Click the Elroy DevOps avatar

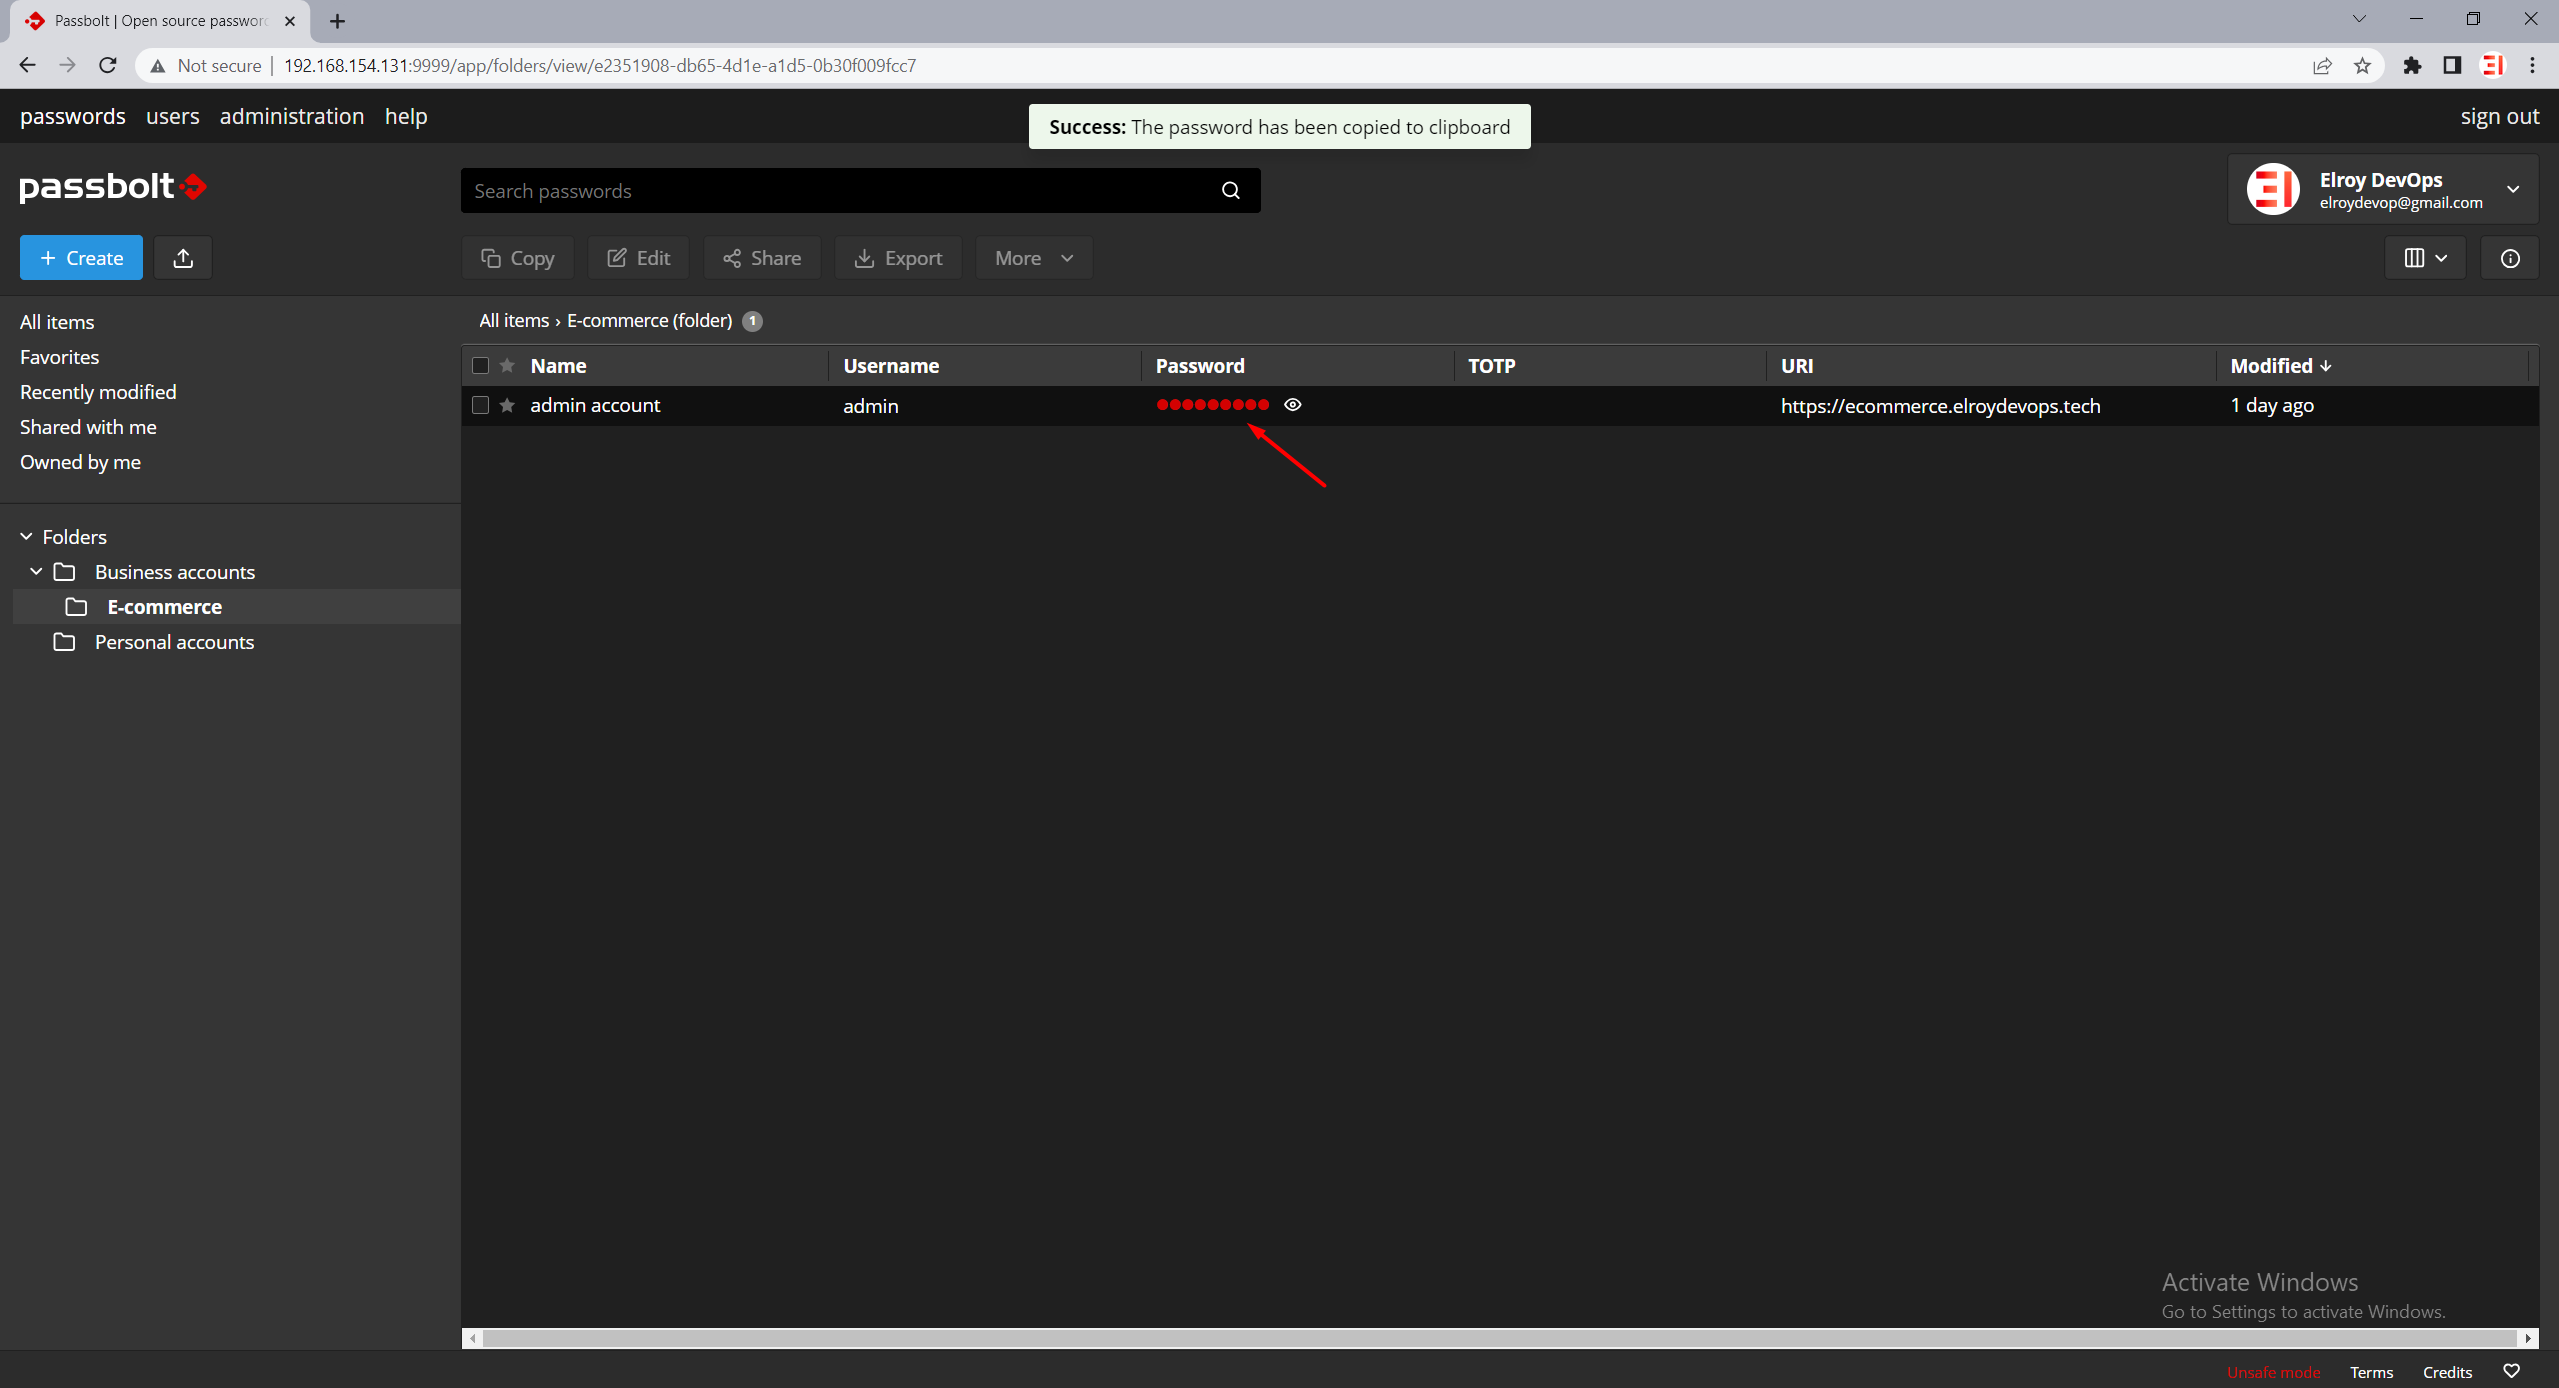pyautogui.click(x=2273, y=189)
